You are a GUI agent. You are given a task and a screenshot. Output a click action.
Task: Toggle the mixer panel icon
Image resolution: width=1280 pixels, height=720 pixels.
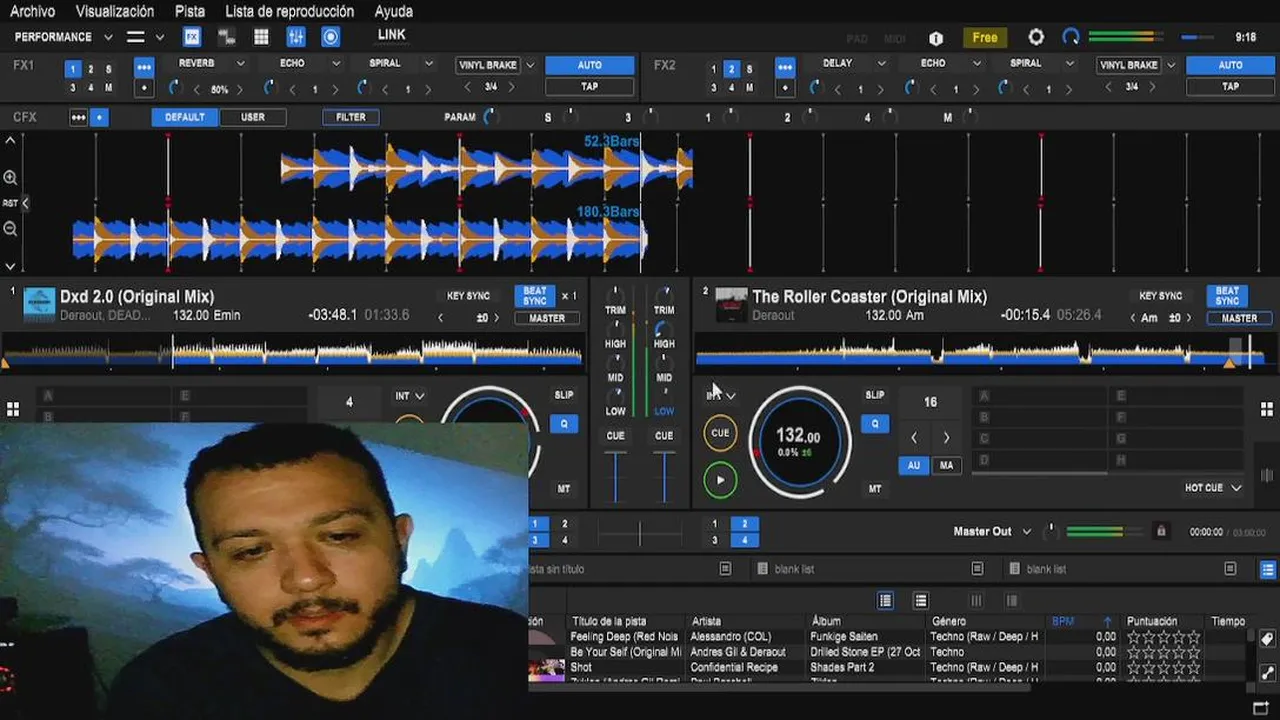(296, 37)
